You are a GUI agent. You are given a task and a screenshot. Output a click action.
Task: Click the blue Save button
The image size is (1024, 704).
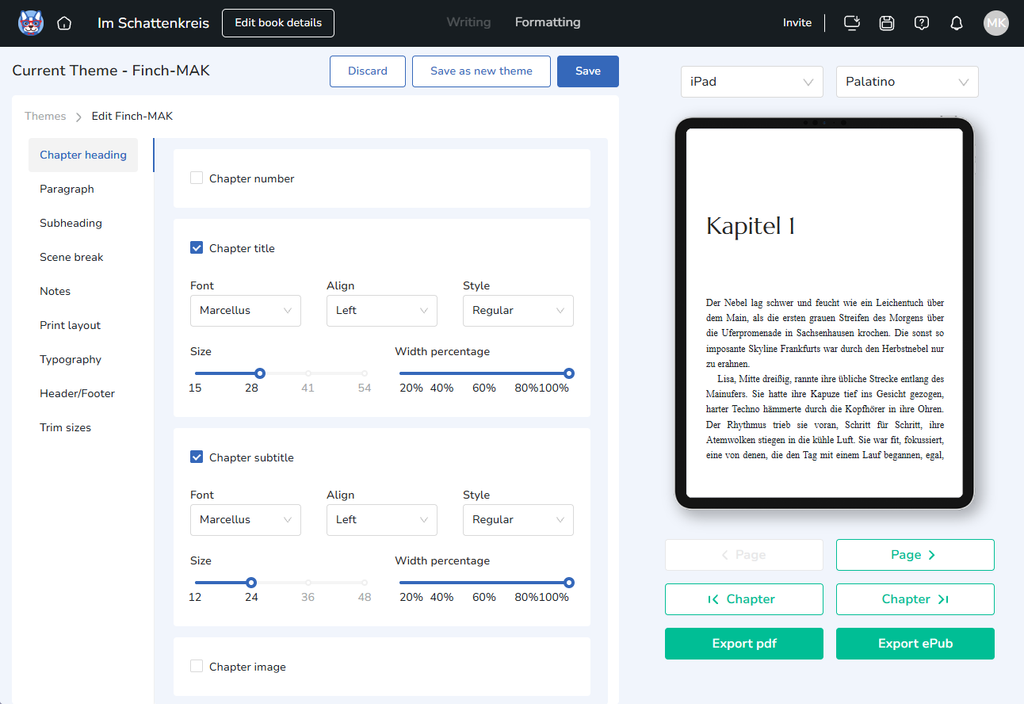pyautogui.click(x=588, y=71)
